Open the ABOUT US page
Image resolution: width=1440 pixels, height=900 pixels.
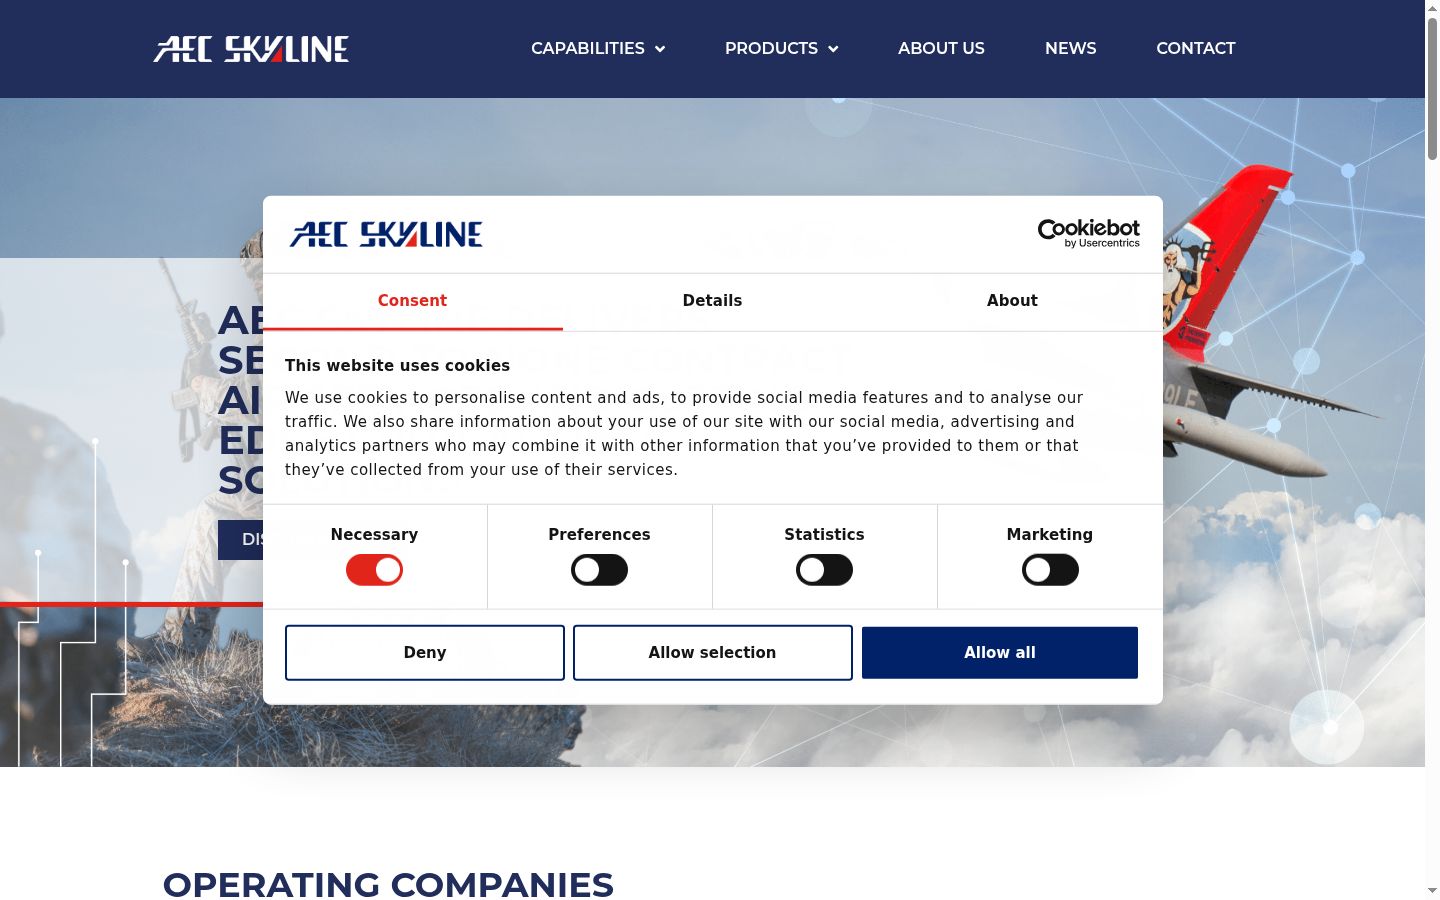point(941,48)
